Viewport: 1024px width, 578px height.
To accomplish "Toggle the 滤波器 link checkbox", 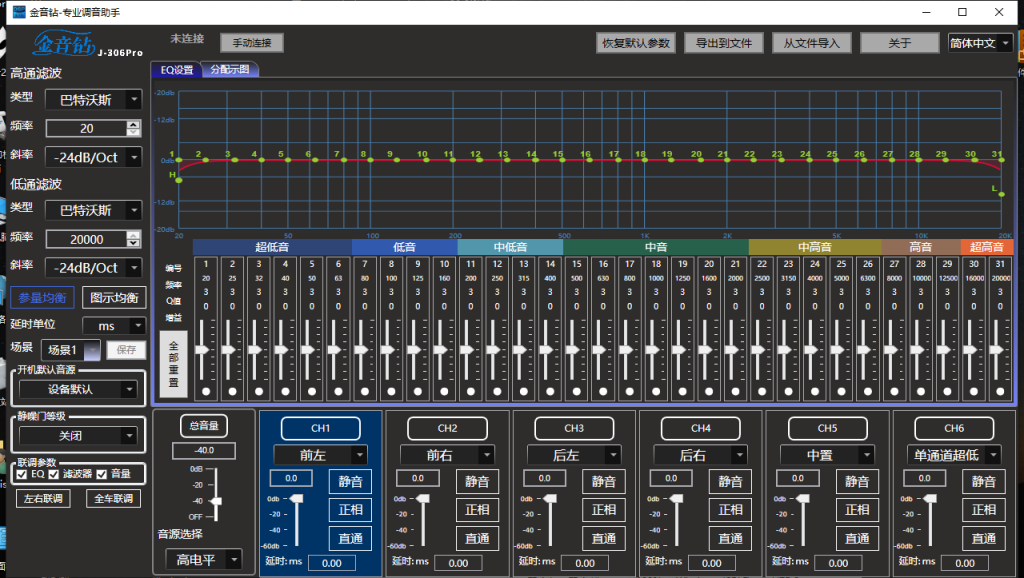I will pos(54,474).
